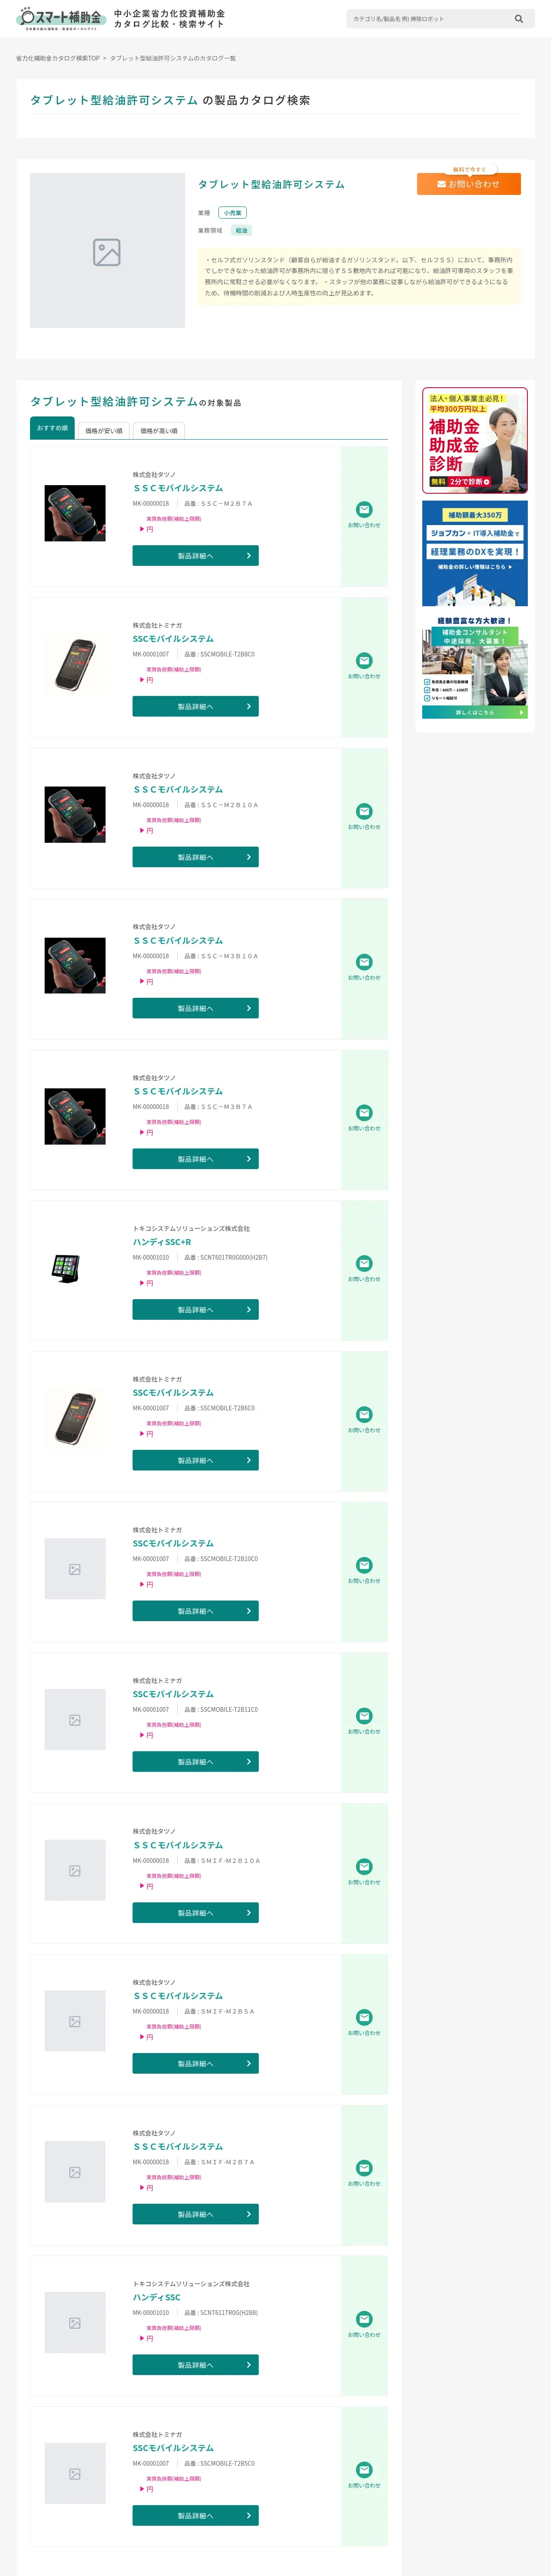Click mail inquiry icon for SSC-M3B10A product
The image size is (551, 2576).
point(364,962)
